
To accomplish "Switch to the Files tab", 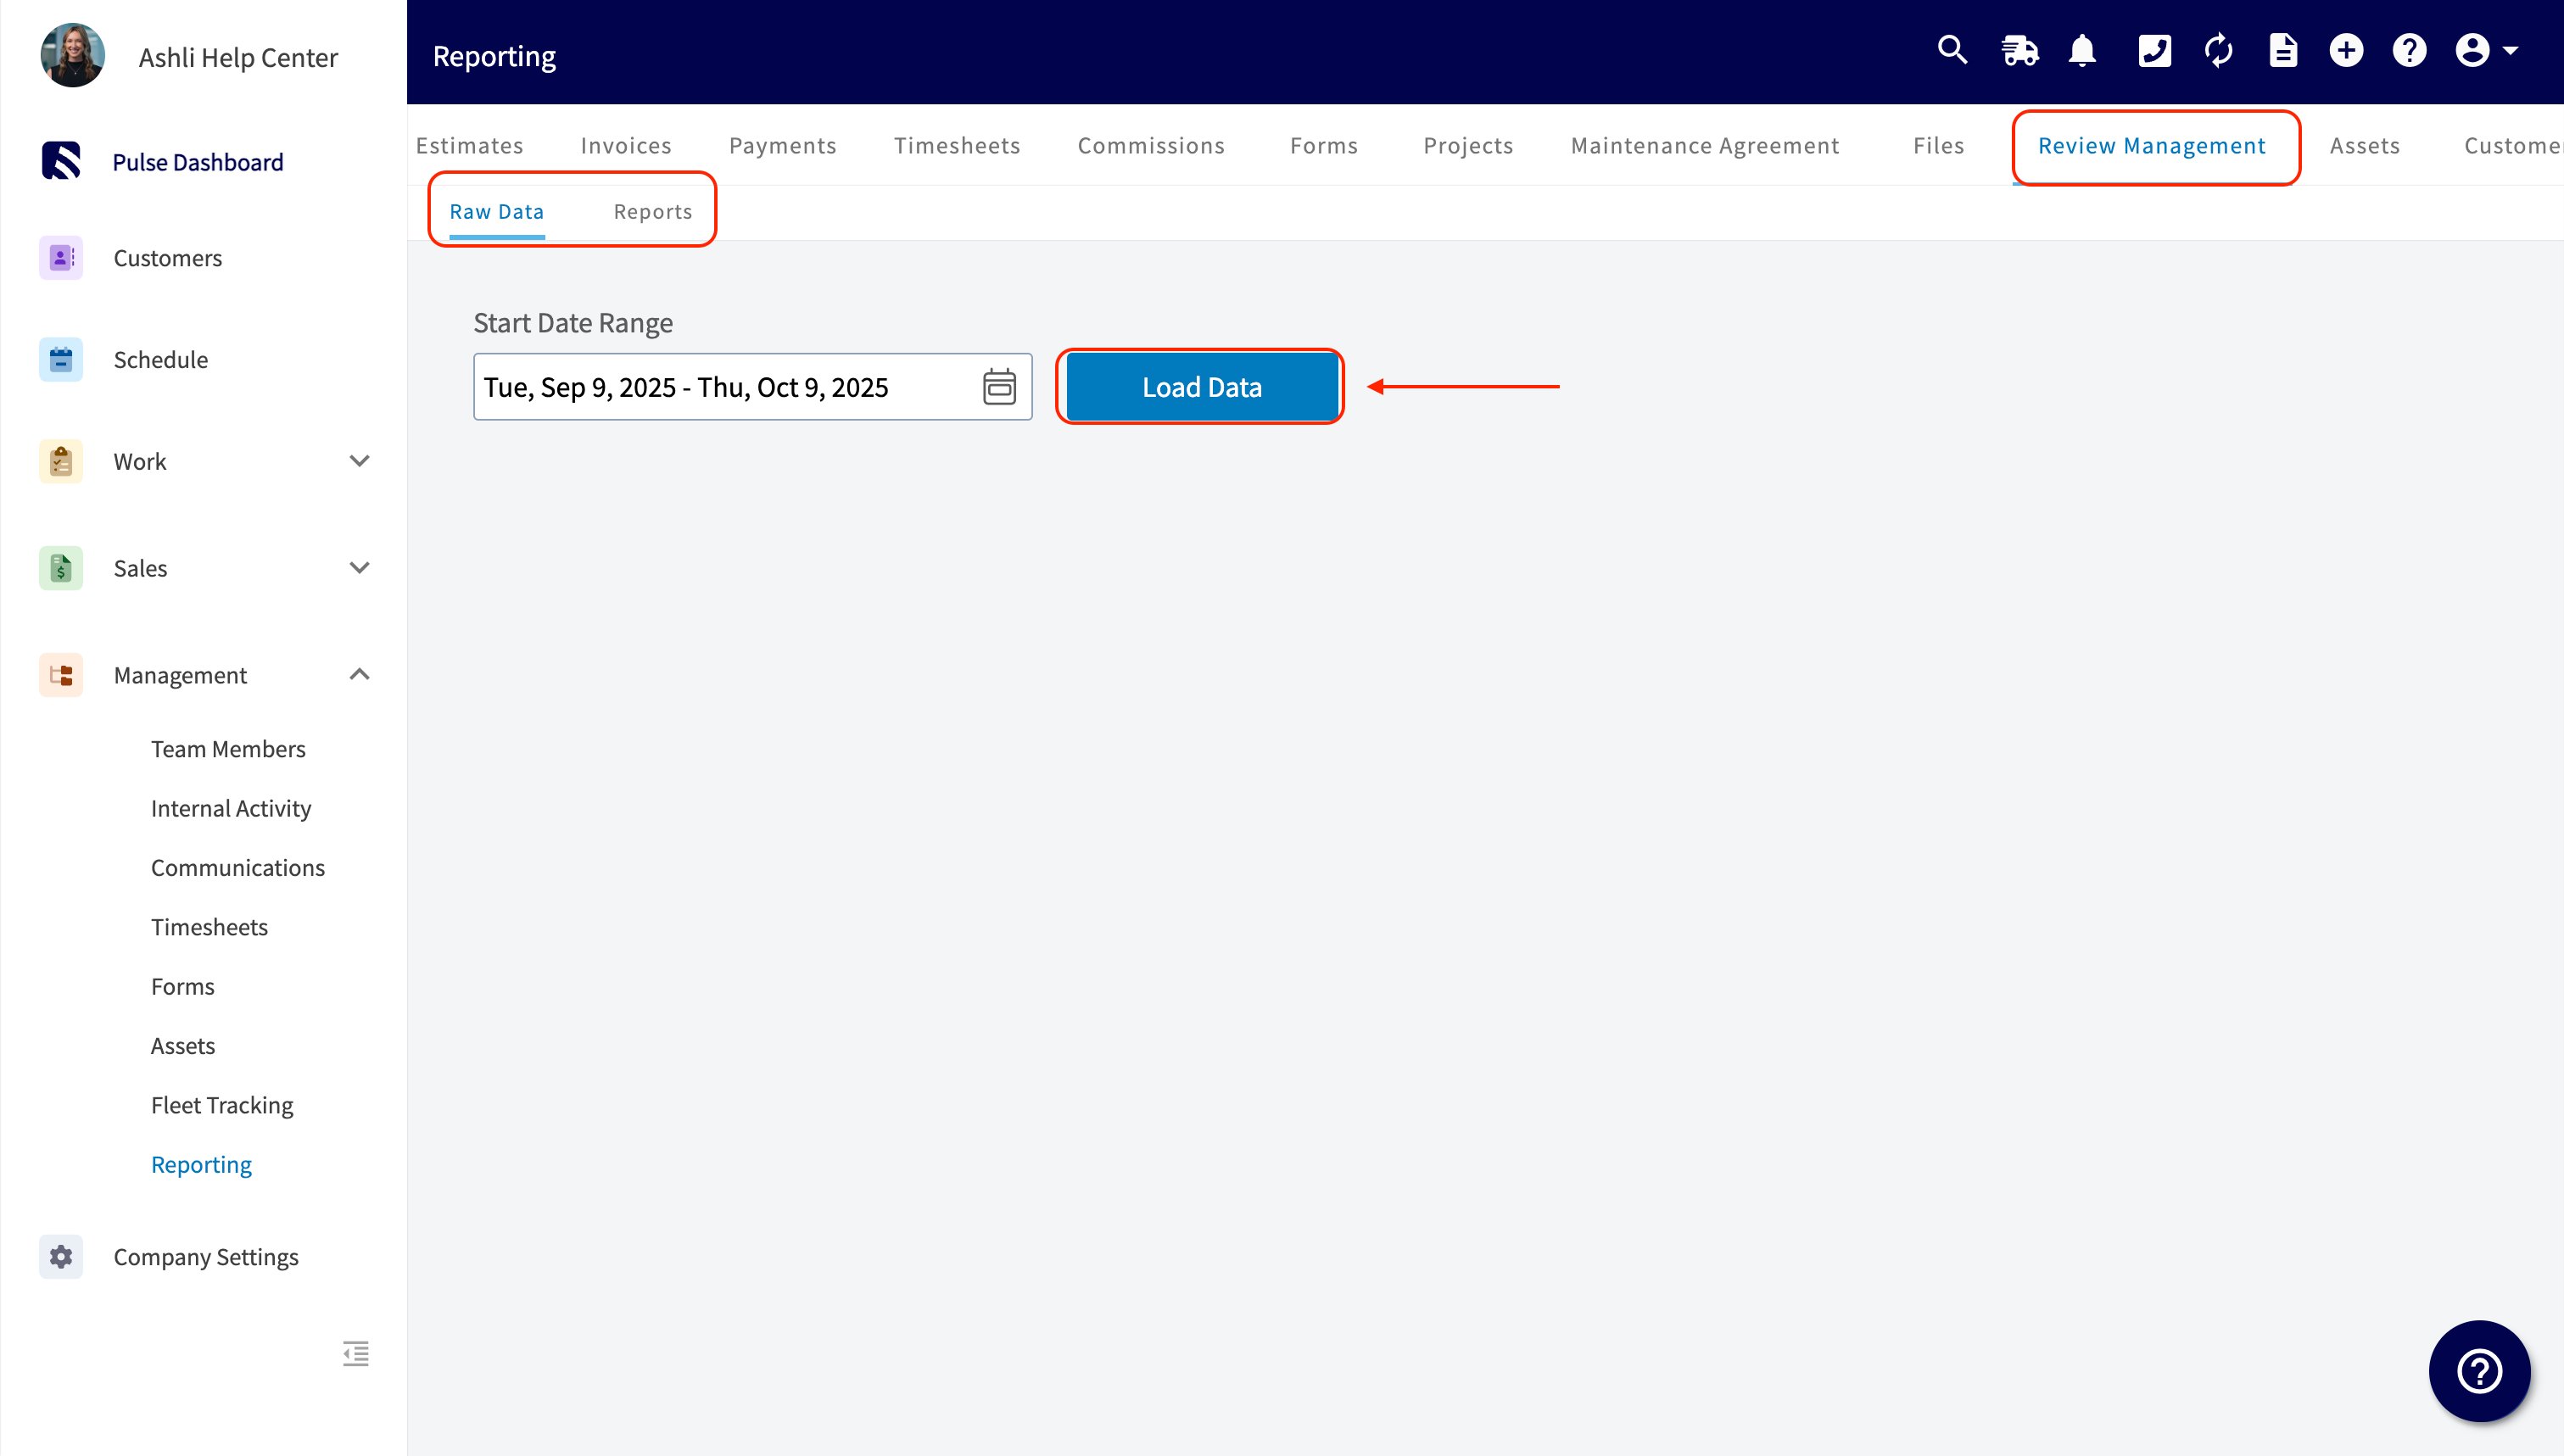I will 1939,146.
